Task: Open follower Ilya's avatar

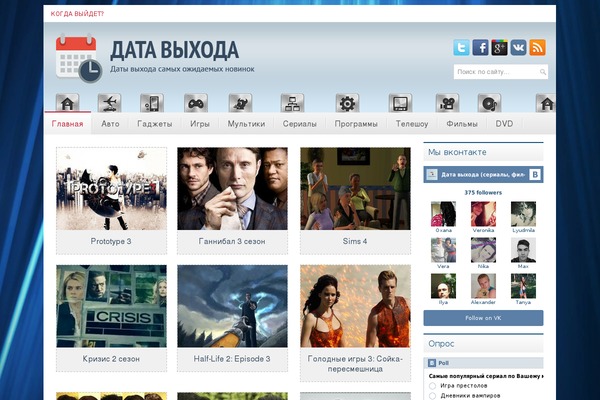Action: tap(443, 286)
